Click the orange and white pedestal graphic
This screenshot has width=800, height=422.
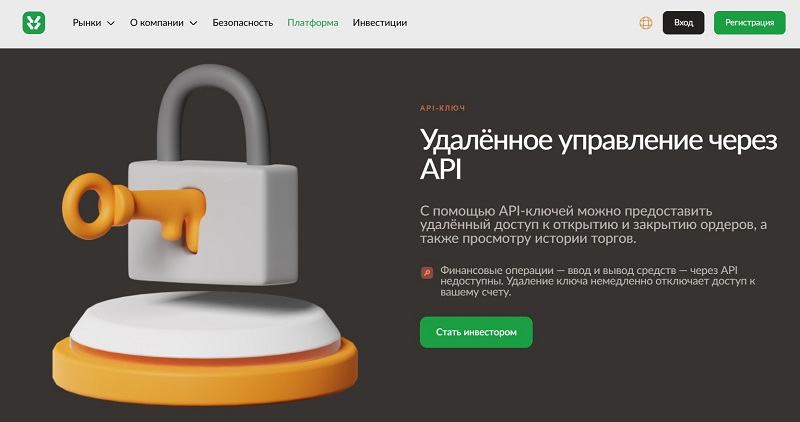205,347
